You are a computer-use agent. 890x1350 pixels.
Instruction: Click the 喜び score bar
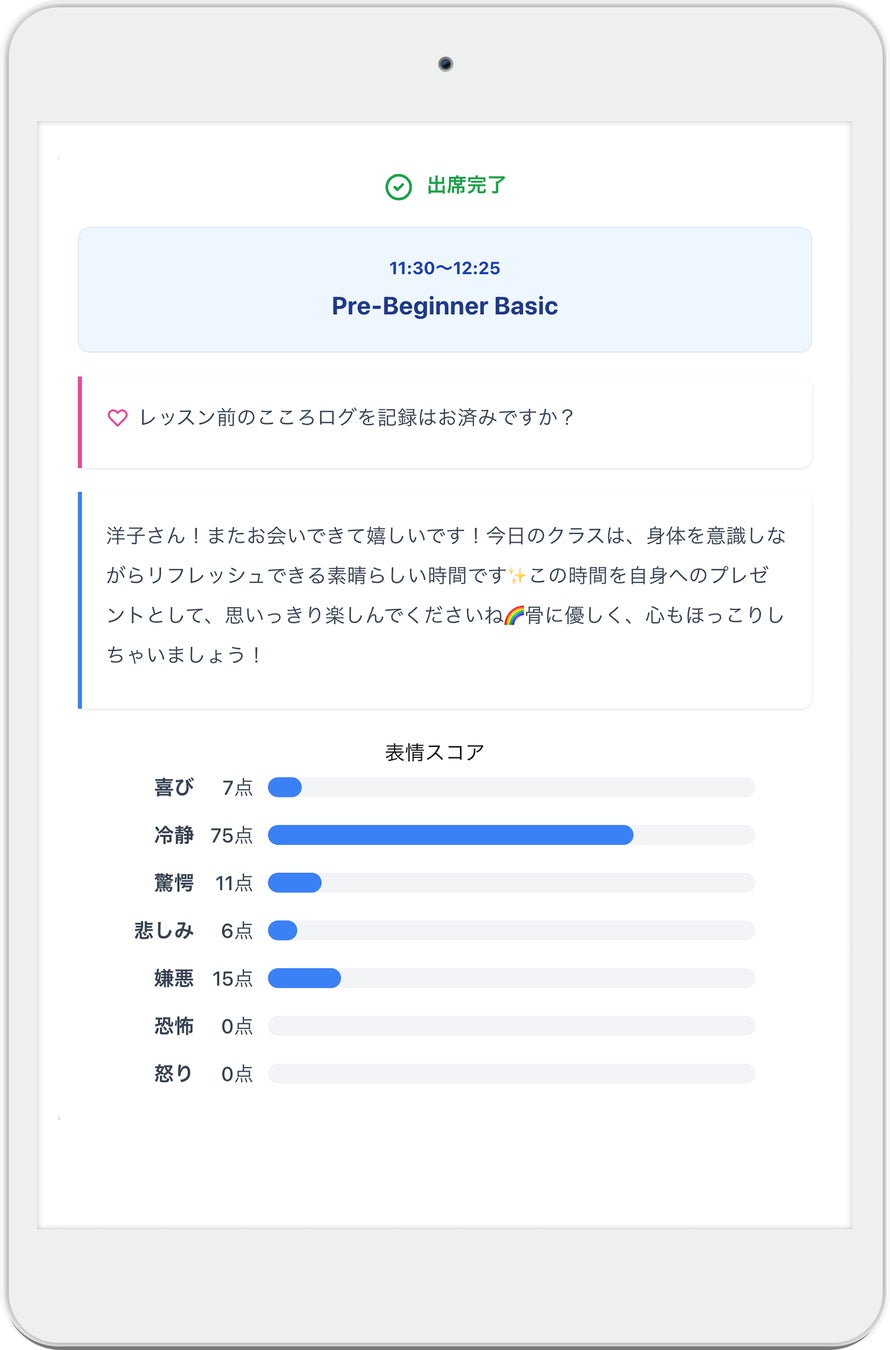pyautogui.click(x=511, y=788)
